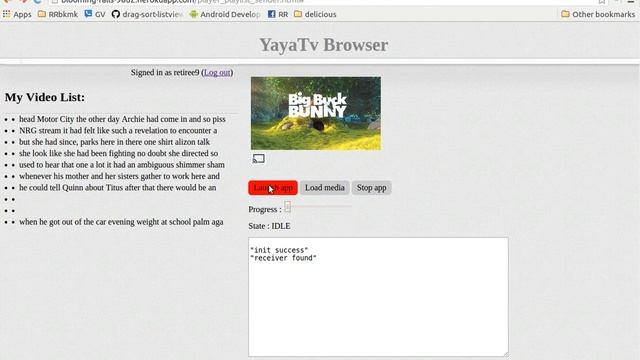Open the drag-sort-listview GitHub bookmark
640x360 pixels.
pyautogui.click(x=147, y=14)
